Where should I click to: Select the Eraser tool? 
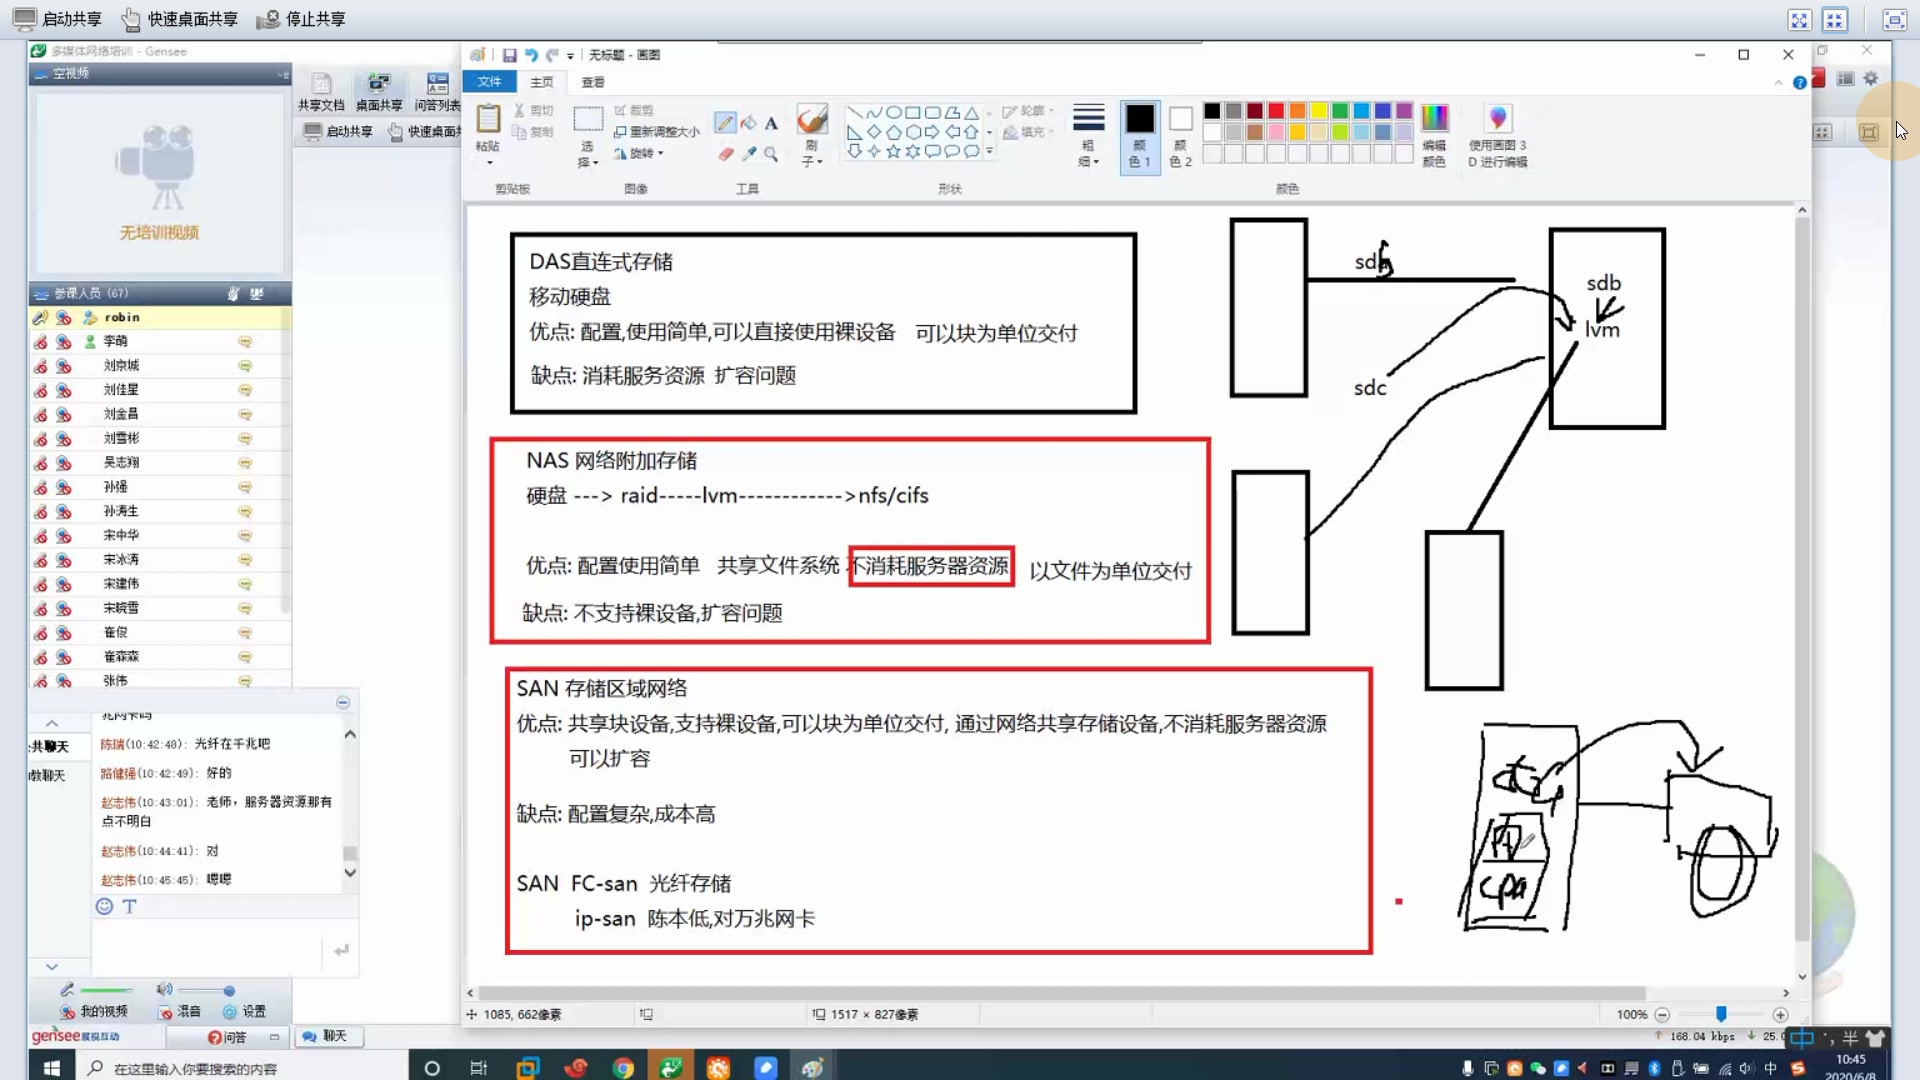coord(724,154)
